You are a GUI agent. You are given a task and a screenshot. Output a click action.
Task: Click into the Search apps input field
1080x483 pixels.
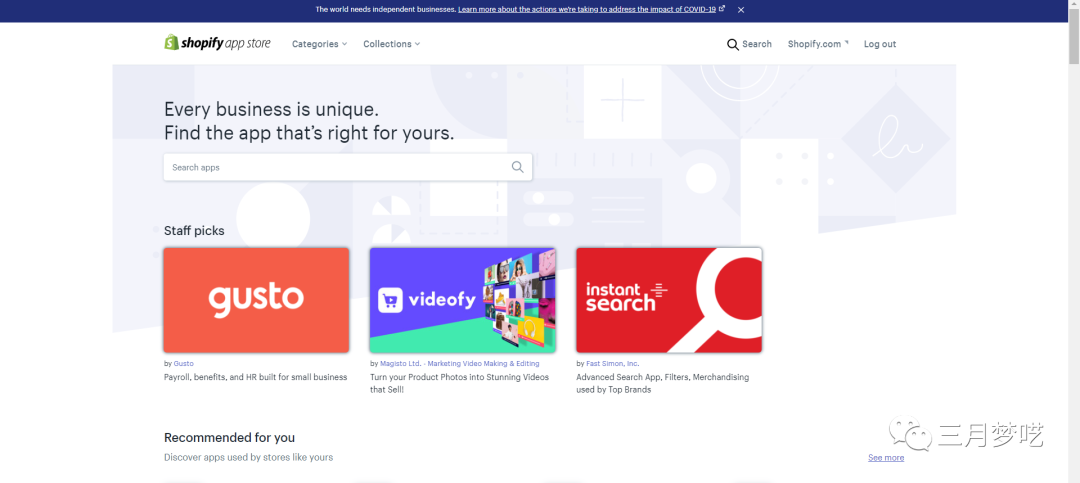(x=347, y=167)
